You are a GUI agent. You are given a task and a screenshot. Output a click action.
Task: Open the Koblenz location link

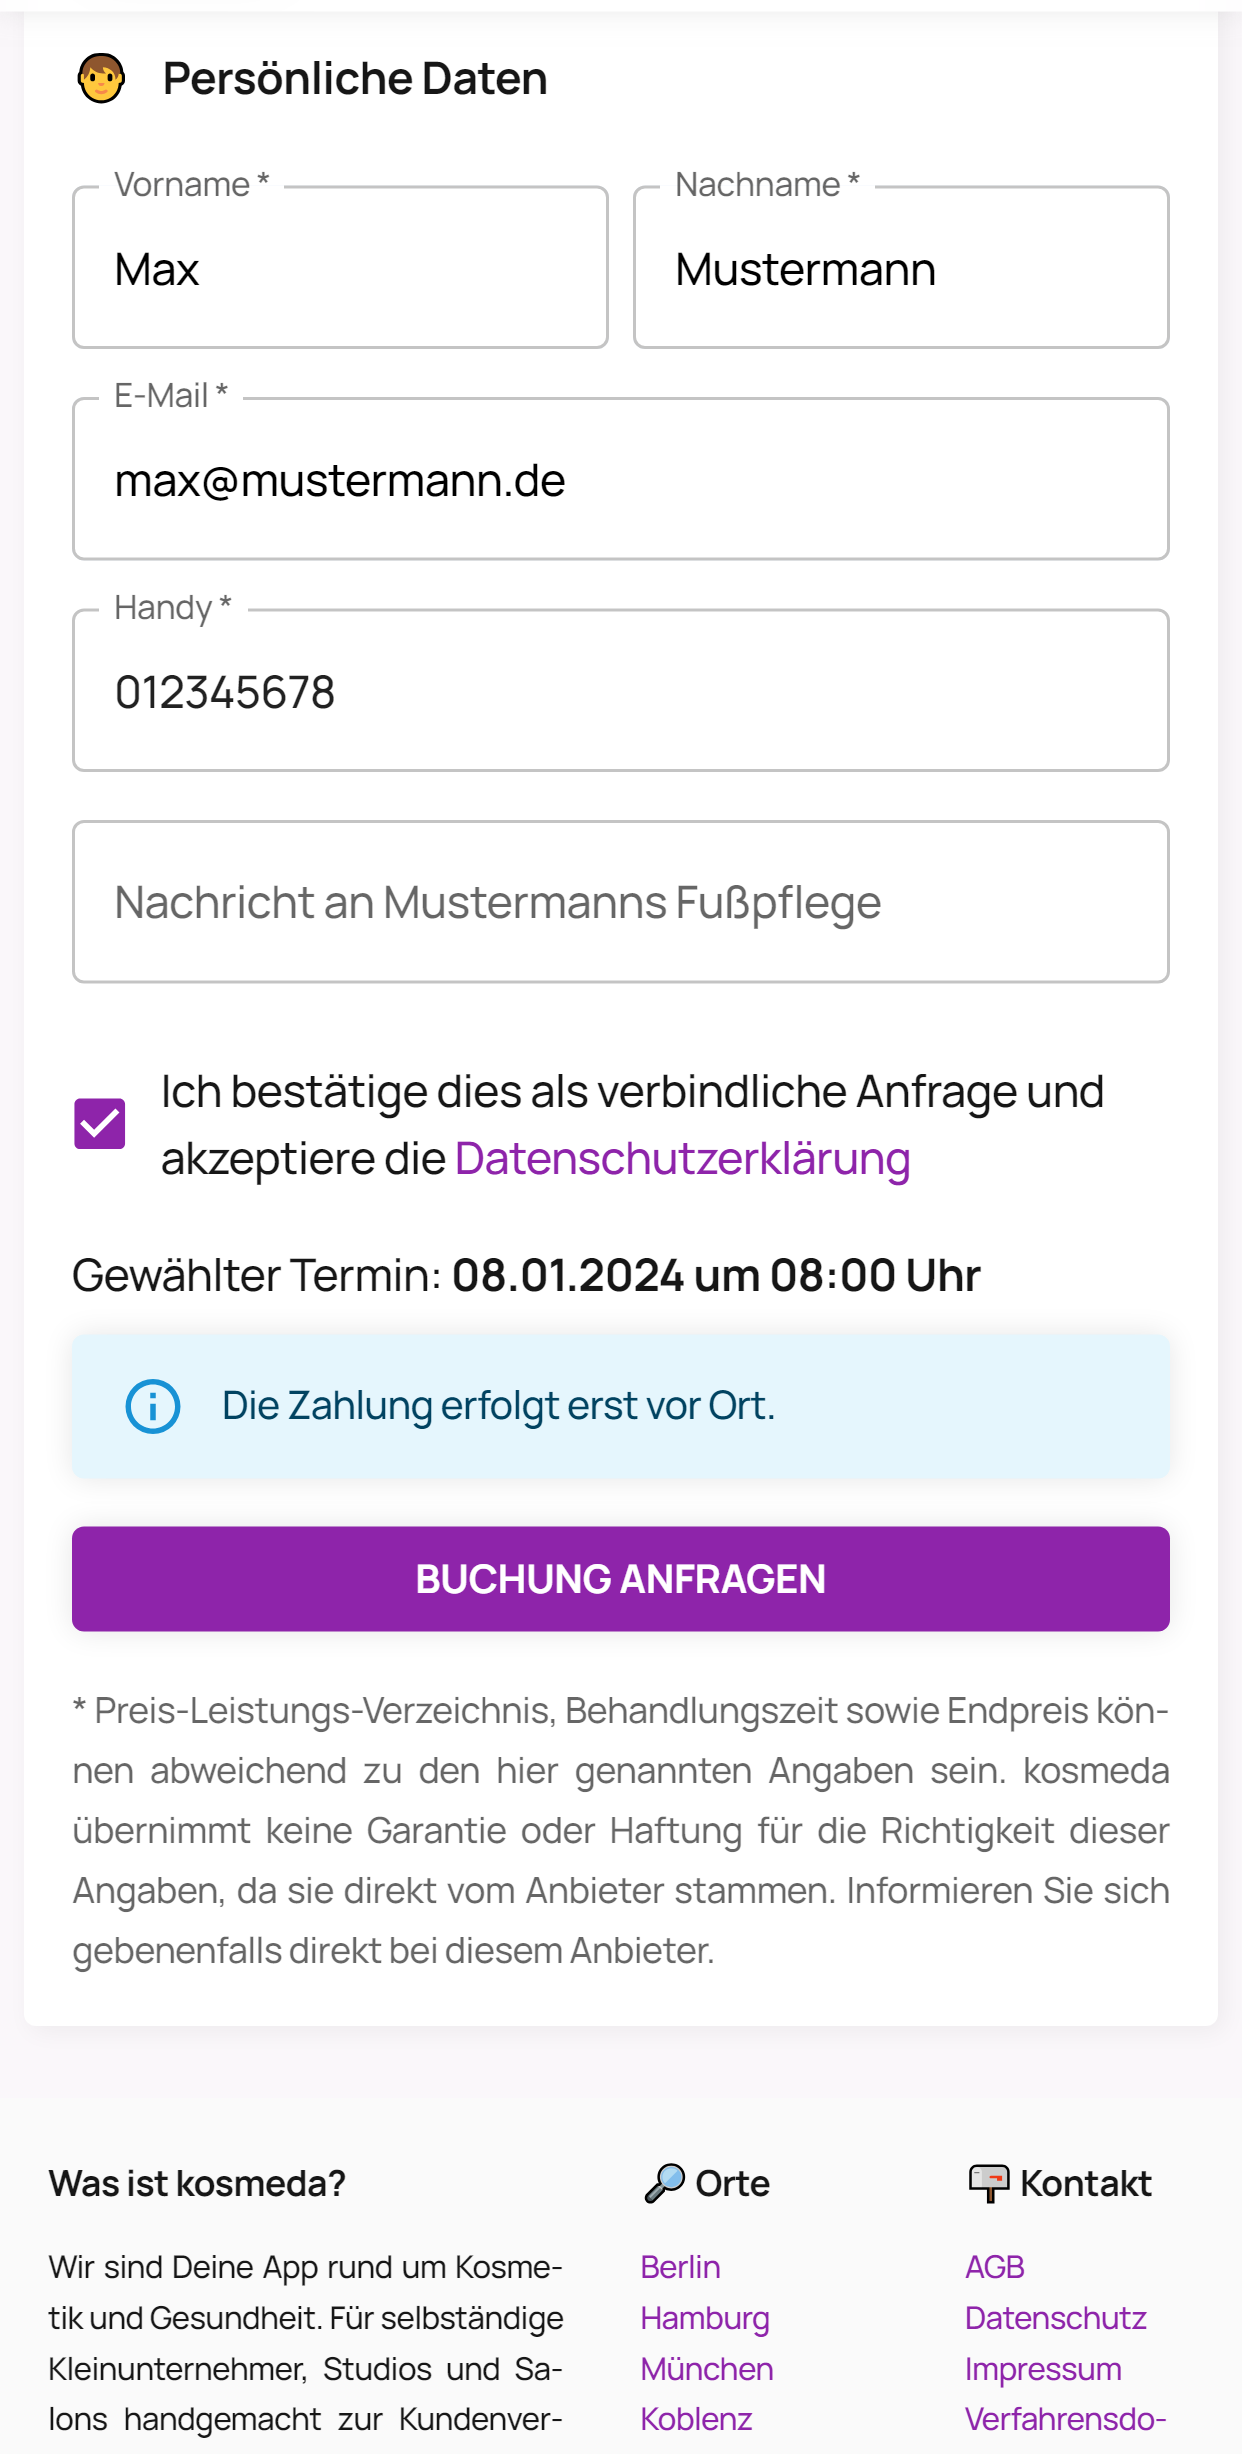696,2419
